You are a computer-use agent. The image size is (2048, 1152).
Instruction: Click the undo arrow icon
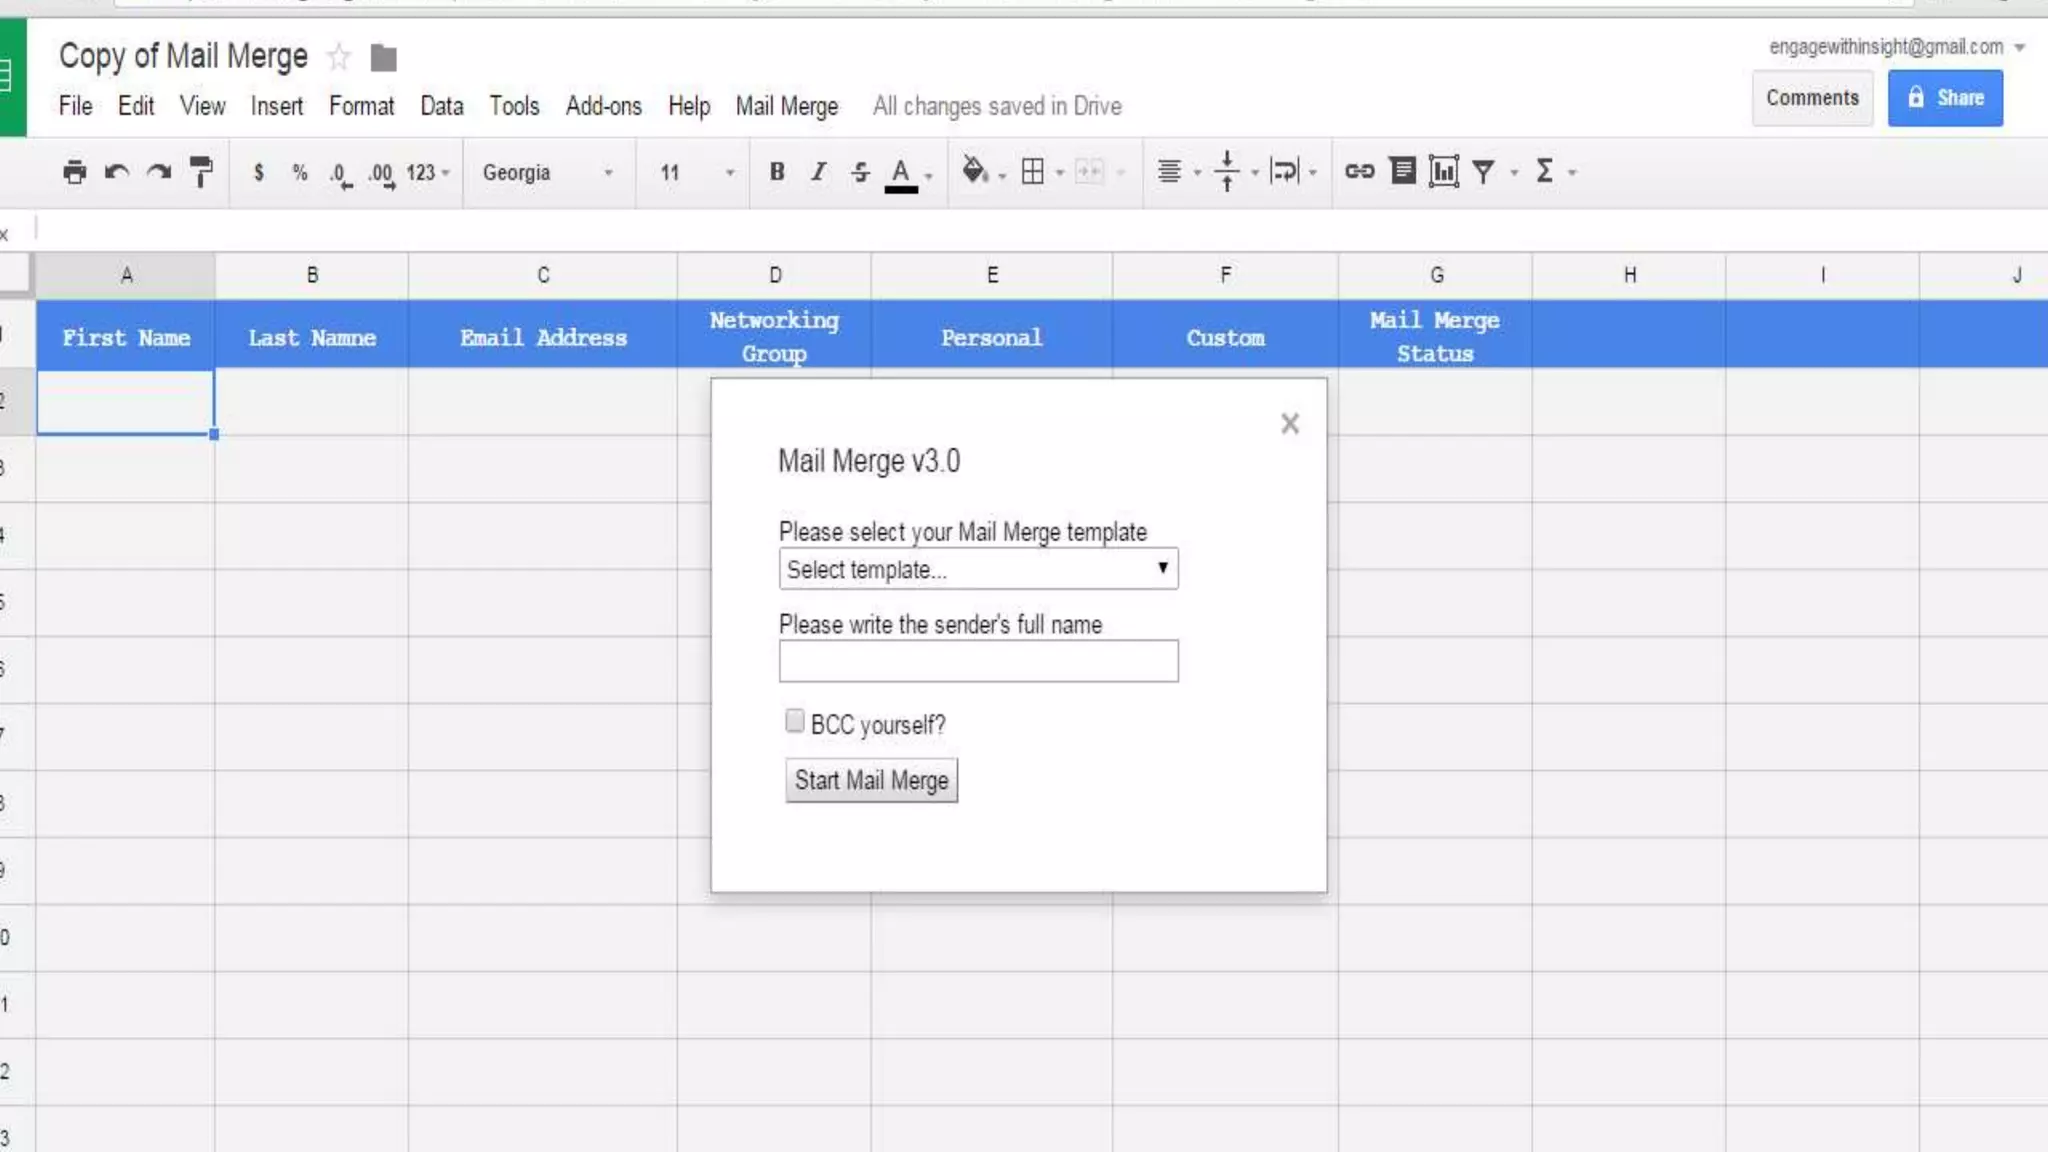pyautogui.click(x=117, y=172)
